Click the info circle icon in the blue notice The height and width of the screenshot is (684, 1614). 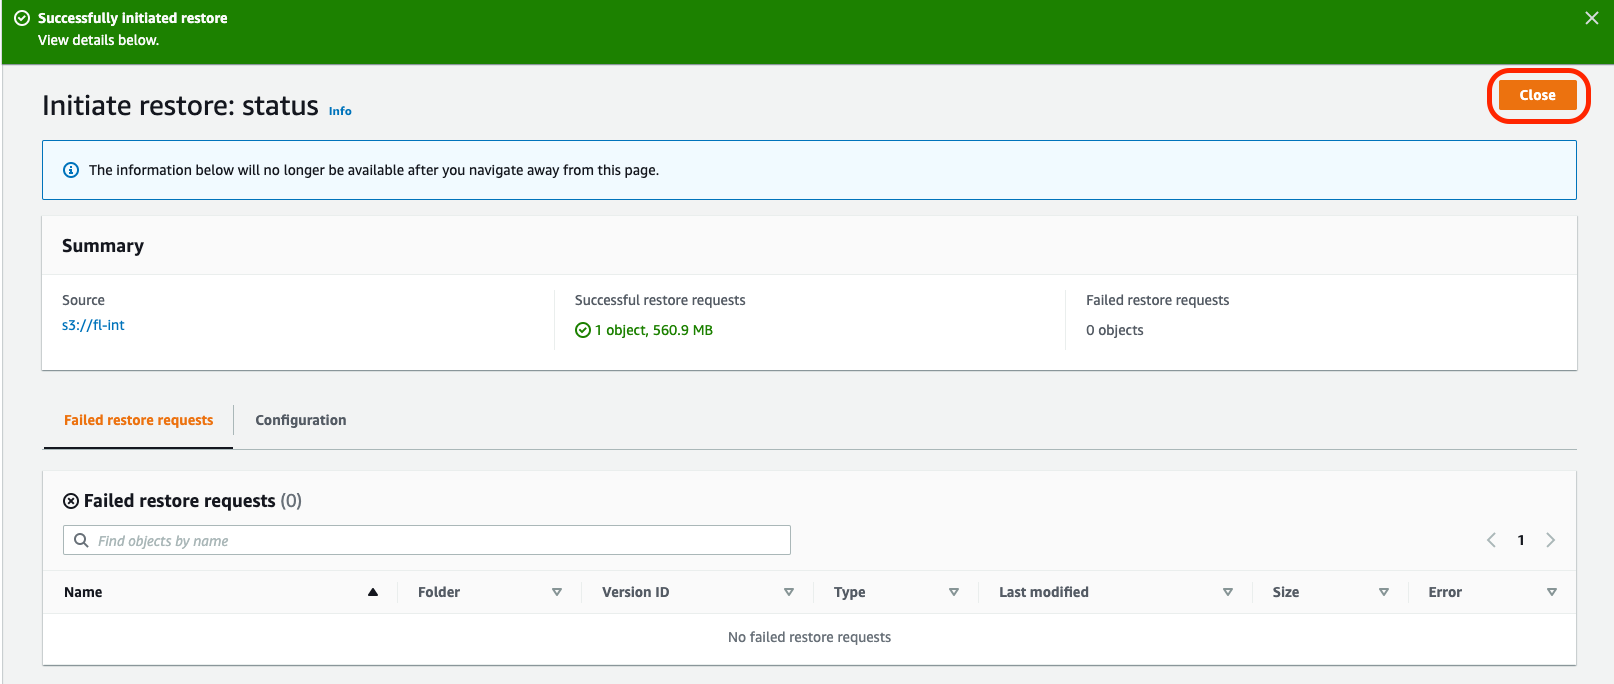[x=71, y=170]
